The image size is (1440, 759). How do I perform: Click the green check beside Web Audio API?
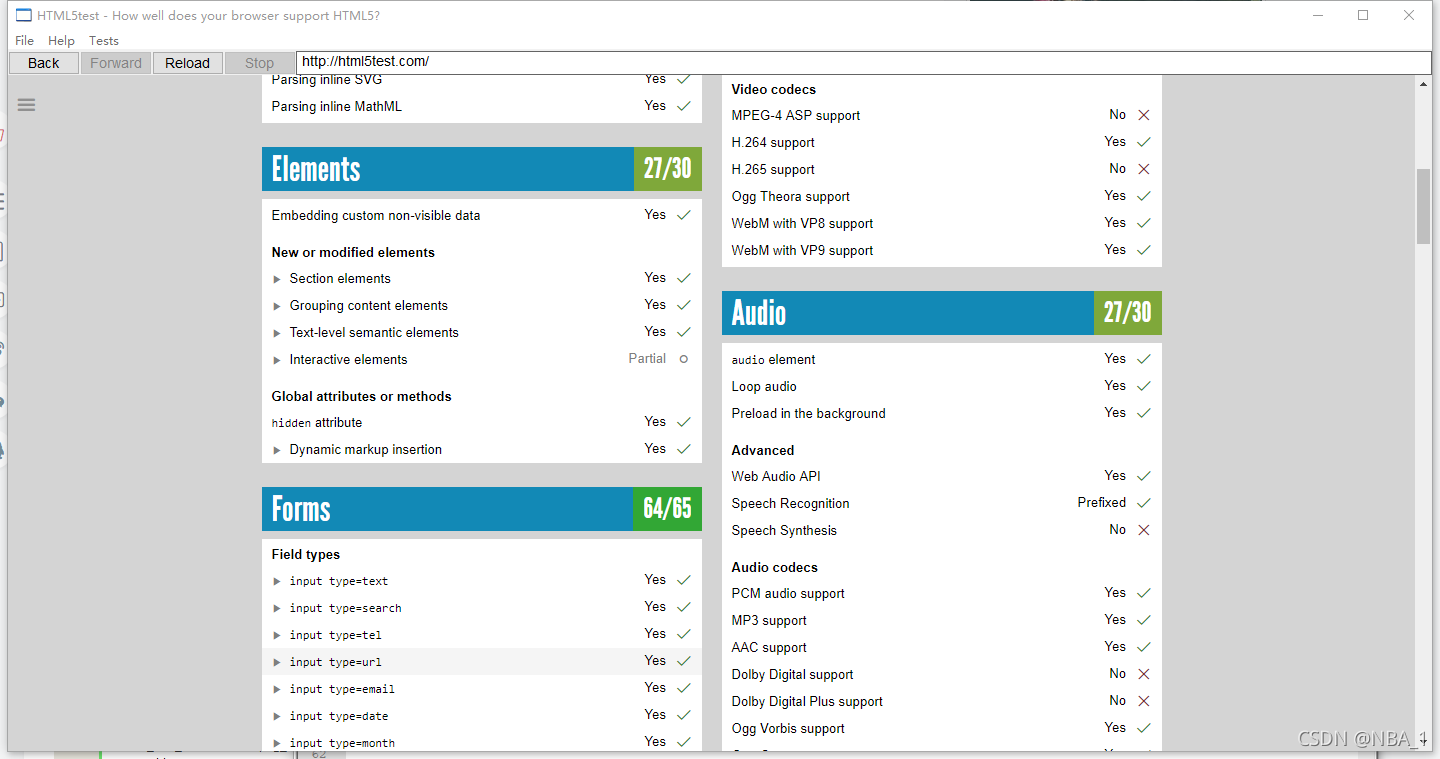coord(1144,476)
